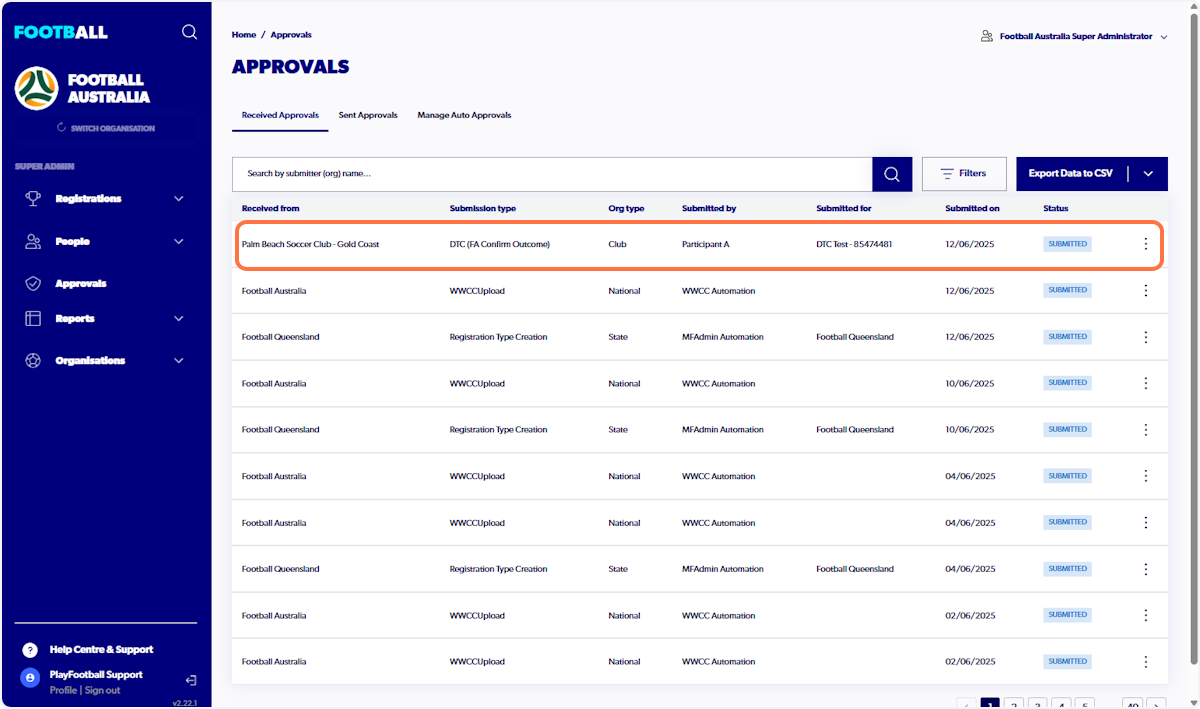Click the Organisations ball icon
The image size is (1200, 709).
click(33, 360)
